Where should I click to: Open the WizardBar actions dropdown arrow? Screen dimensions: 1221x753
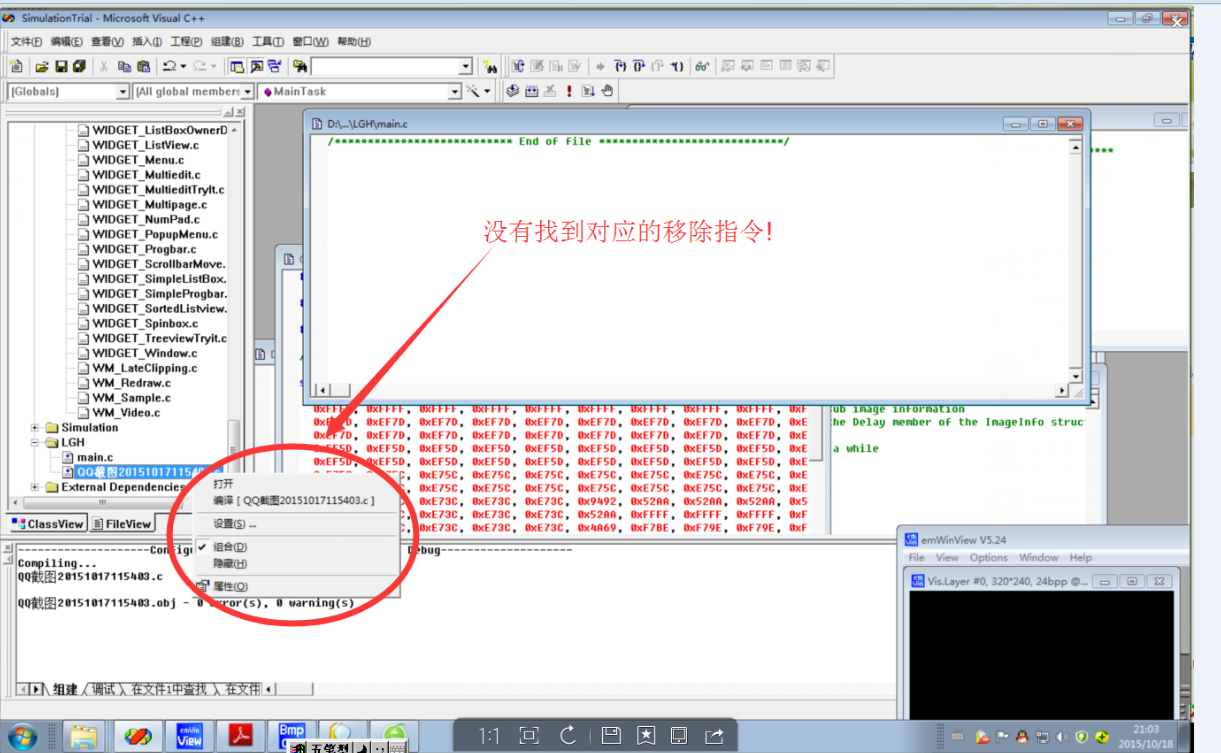click(x=487, y=91)
